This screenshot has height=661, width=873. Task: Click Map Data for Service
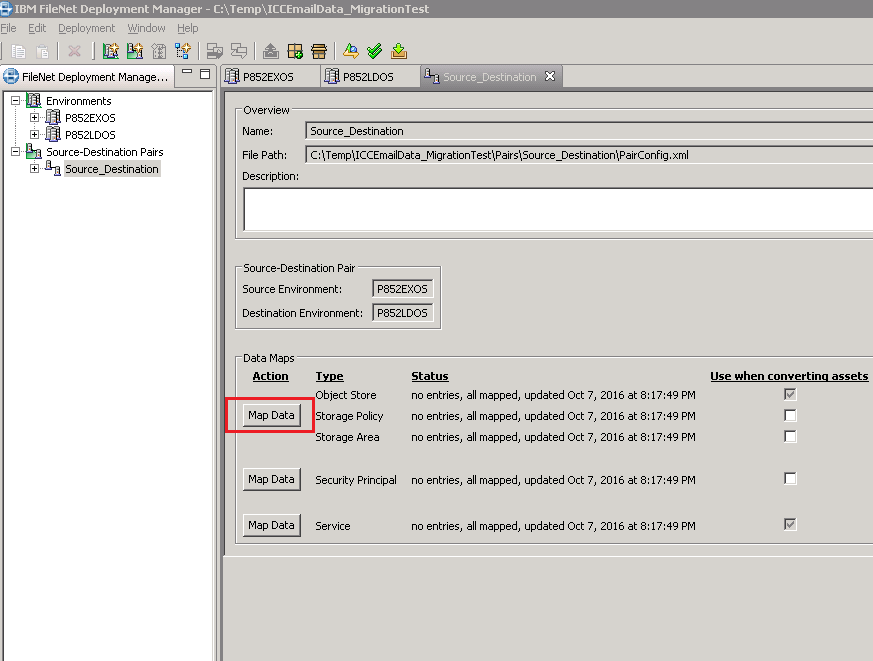270,525
